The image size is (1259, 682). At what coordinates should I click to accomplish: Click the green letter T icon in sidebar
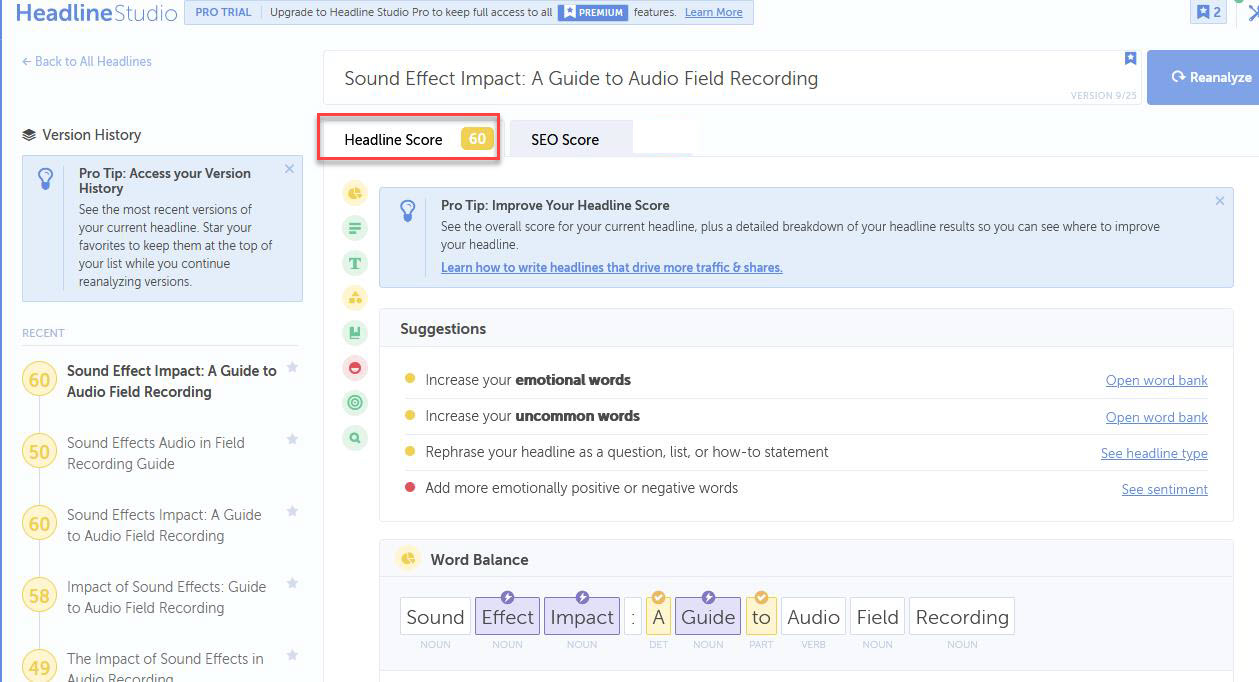point(354,263)
